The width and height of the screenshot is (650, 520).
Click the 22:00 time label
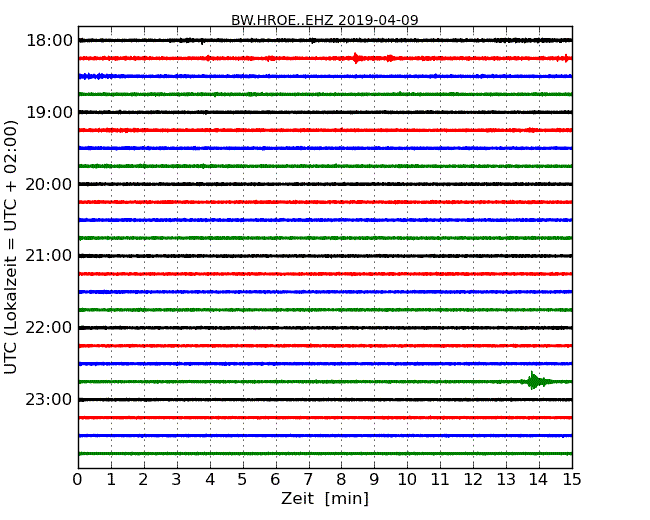click(x=49, y=328)
